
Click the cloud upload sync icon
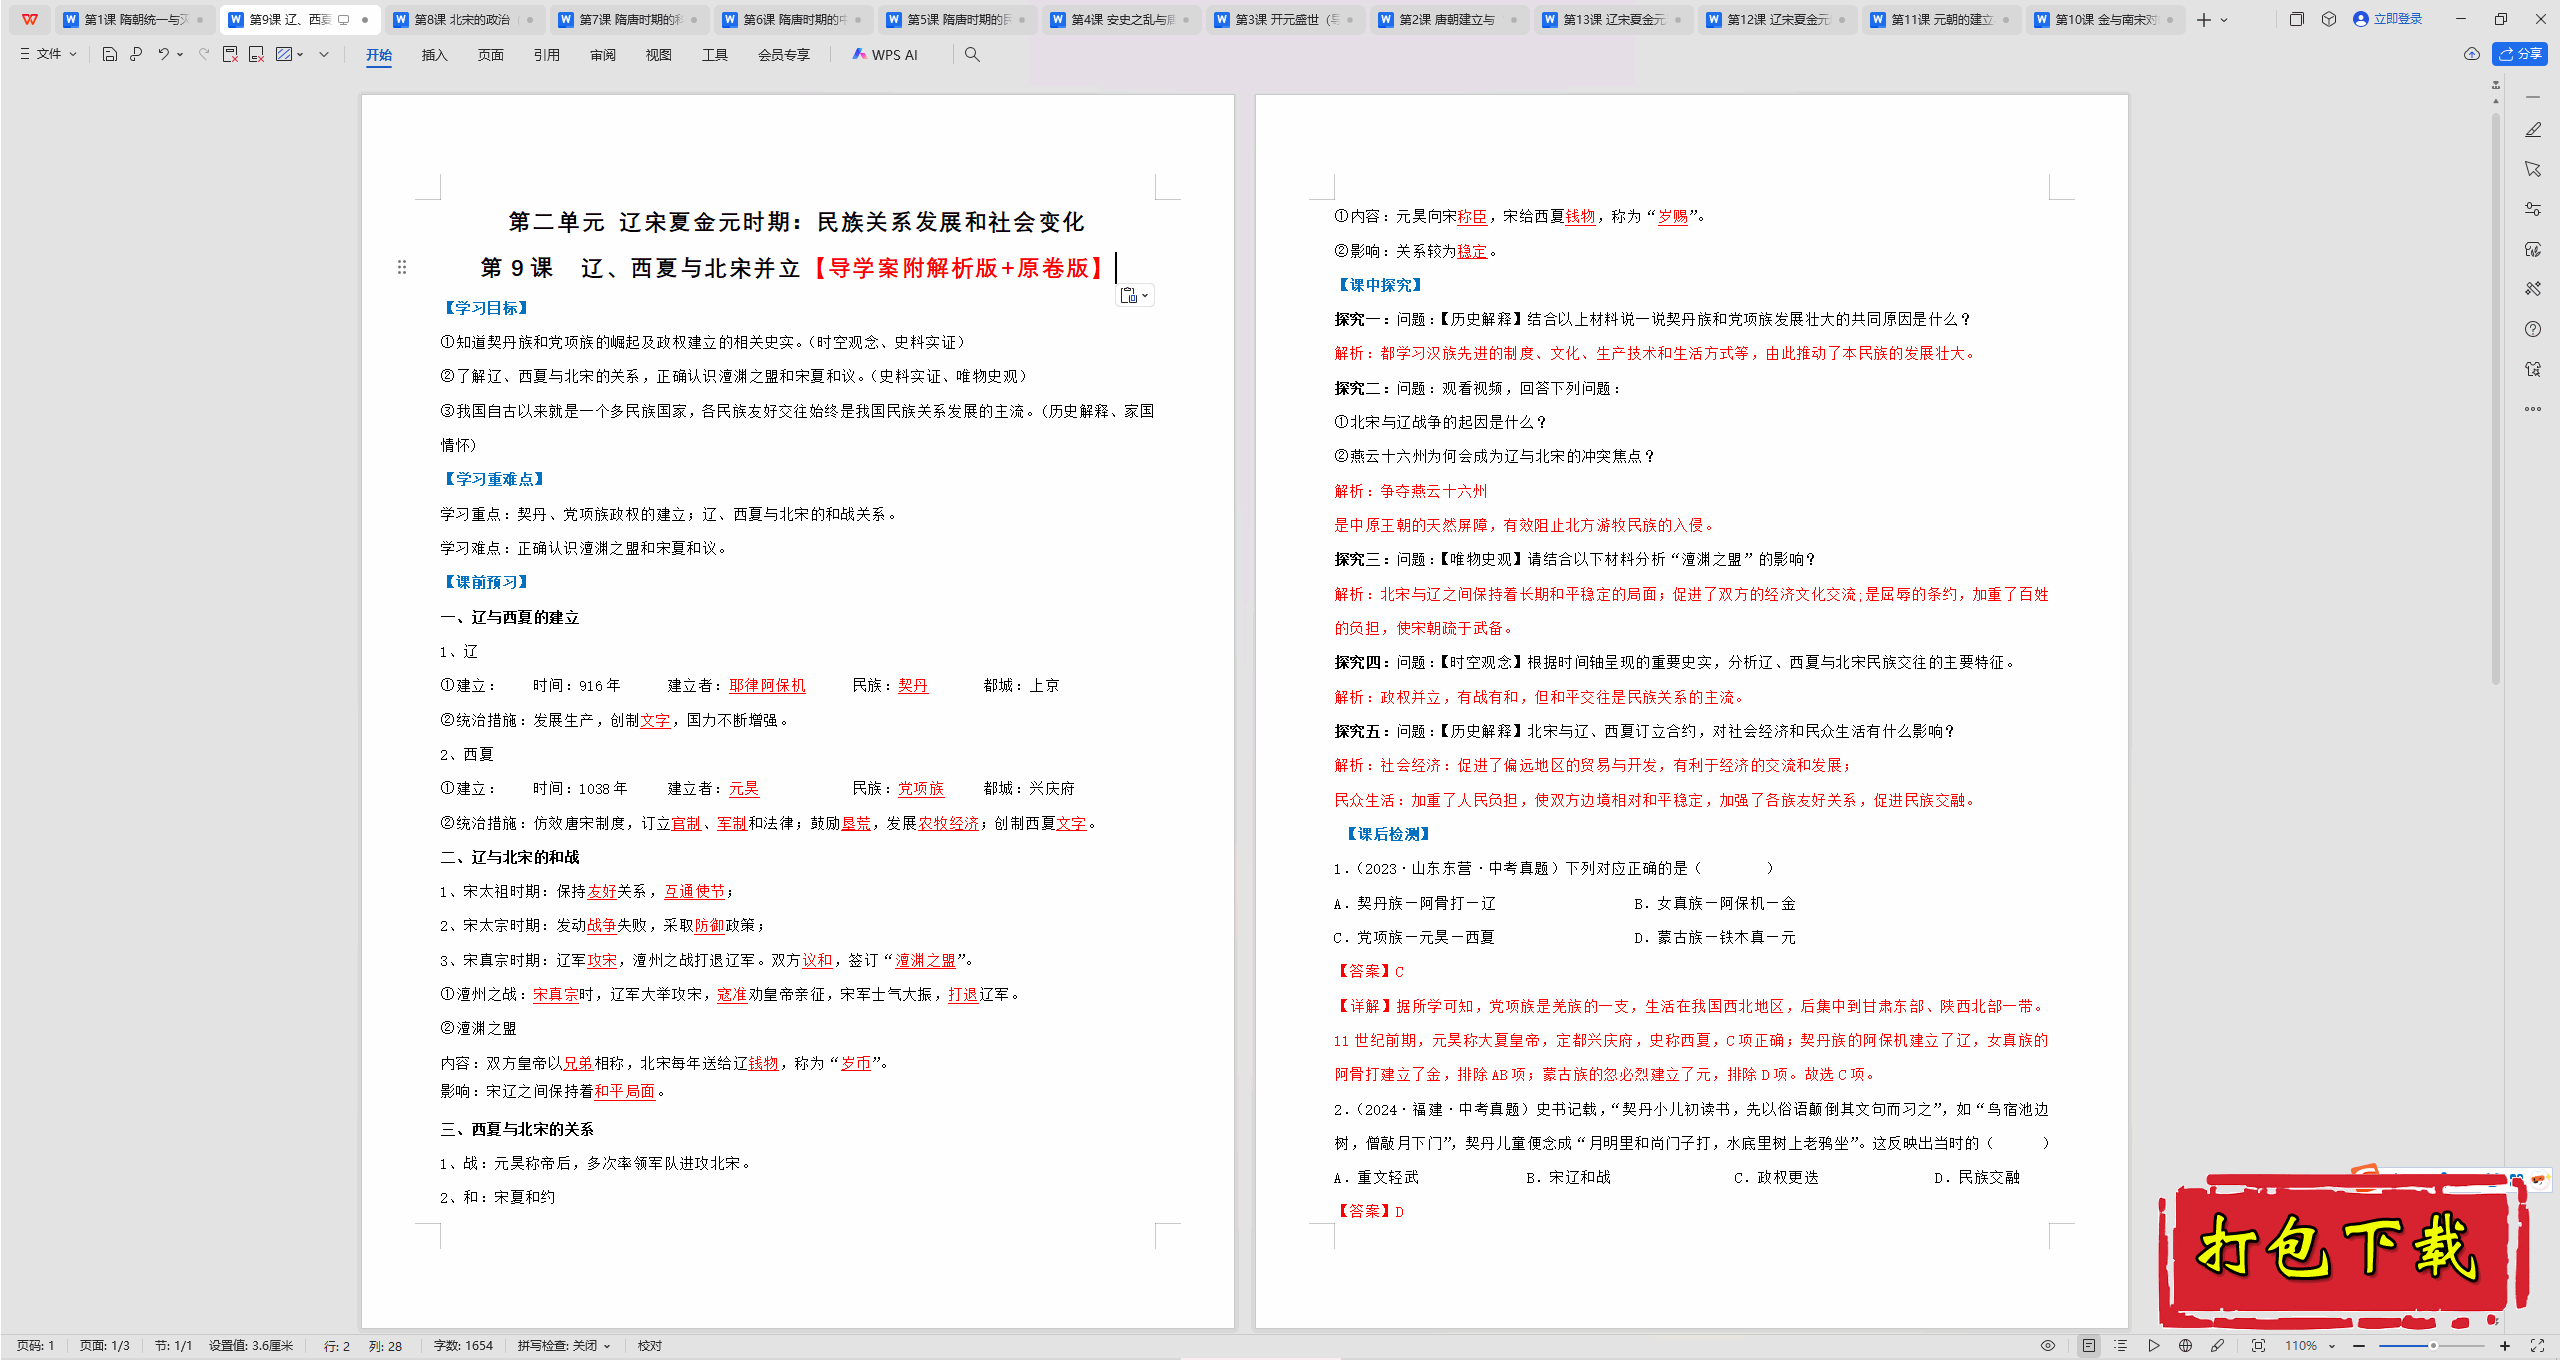click(2472, 54)
